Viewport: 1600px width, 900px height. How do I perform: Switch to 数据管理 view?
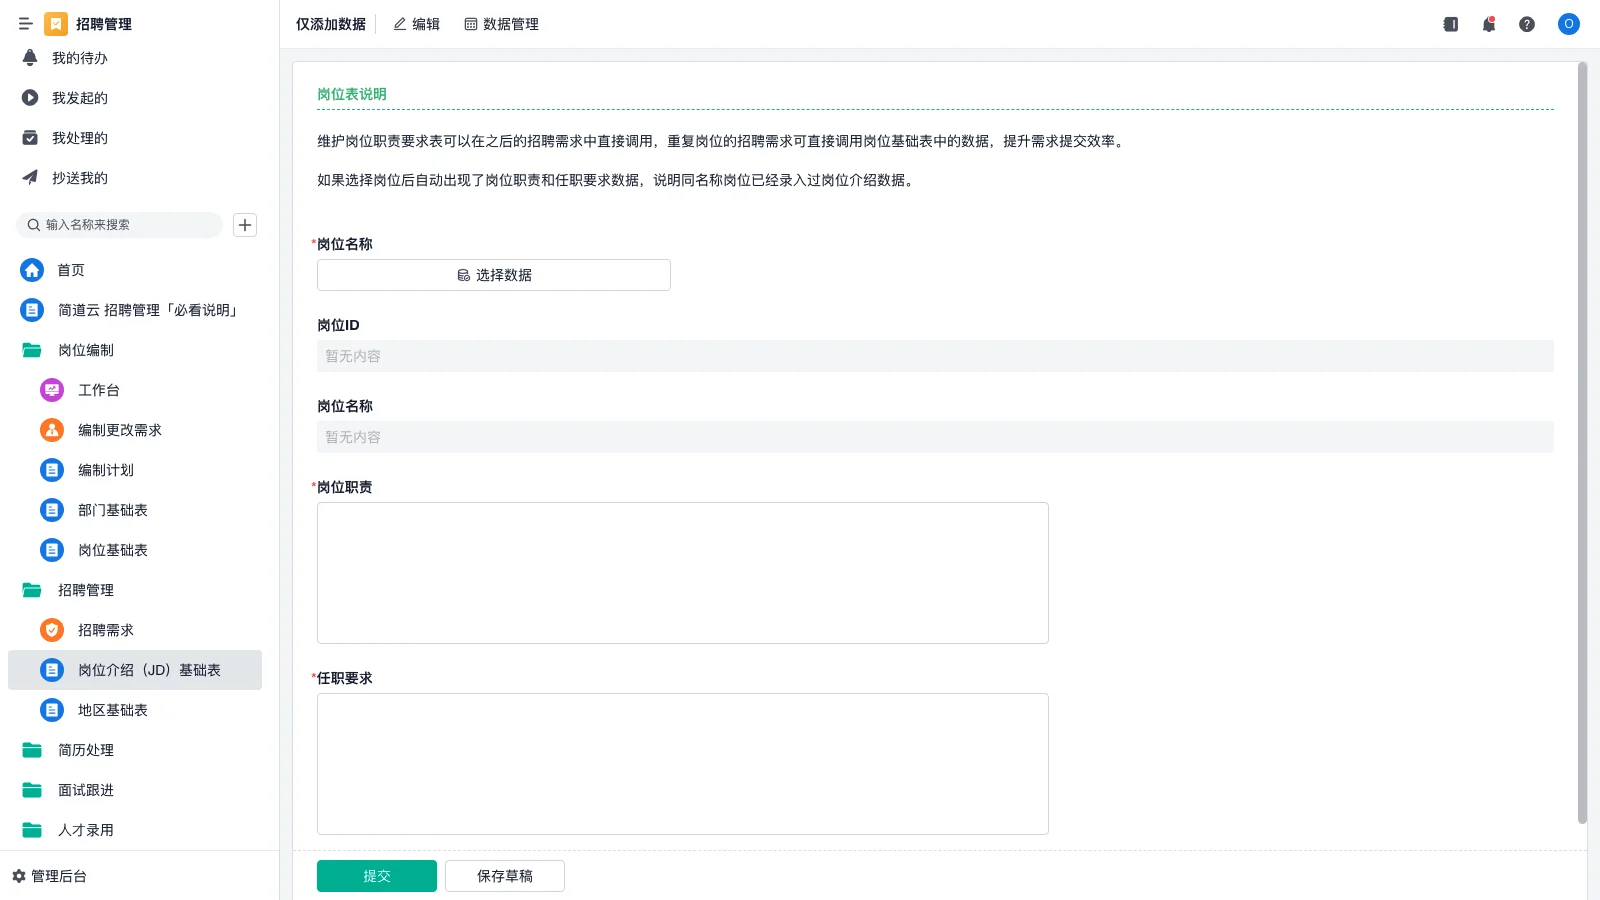(x=501, y=24)
